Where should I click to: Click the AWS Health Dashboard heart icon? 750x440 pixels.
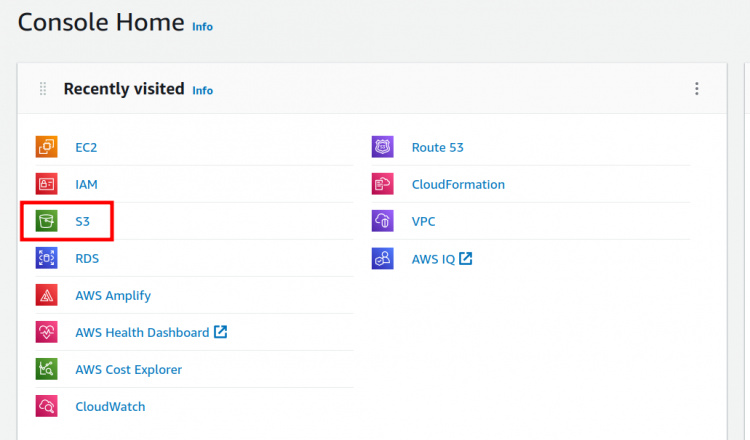(x=46, y=332)
